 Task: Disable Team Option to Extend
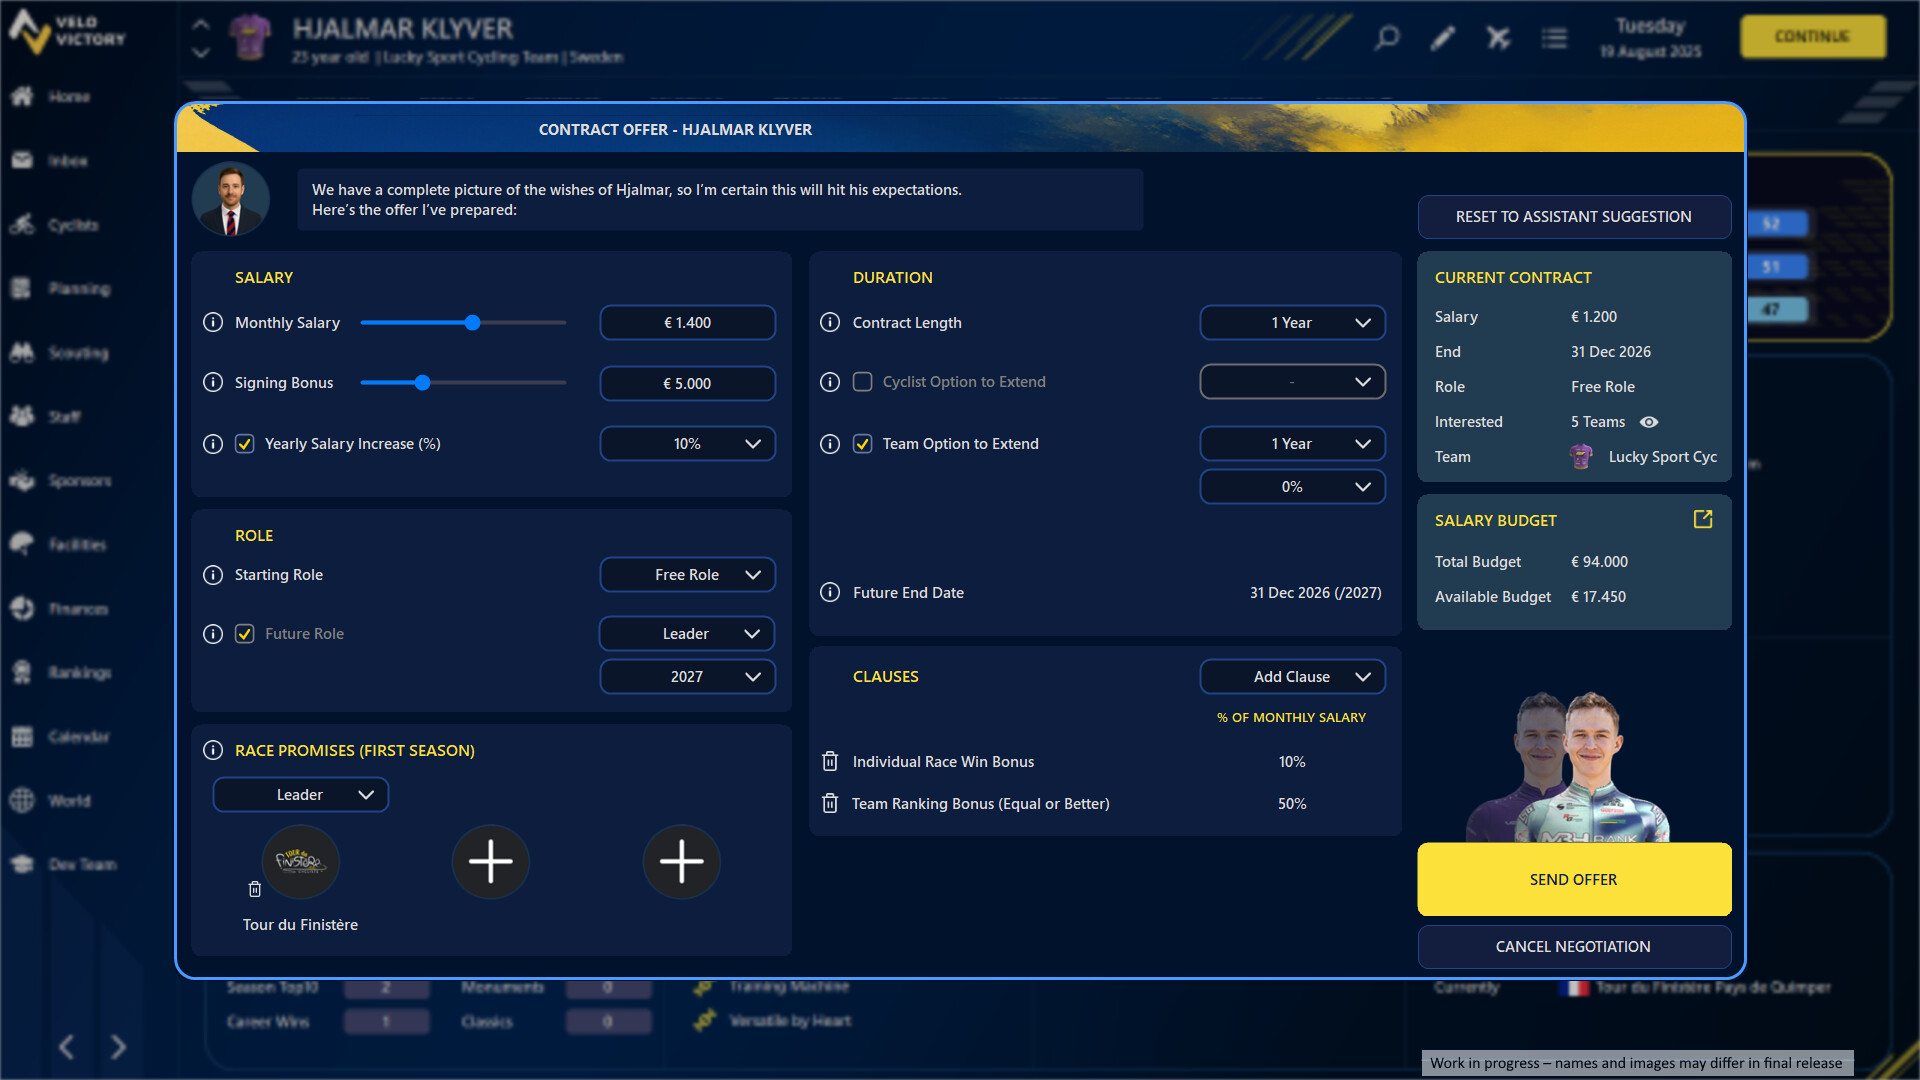click(862, 443)
